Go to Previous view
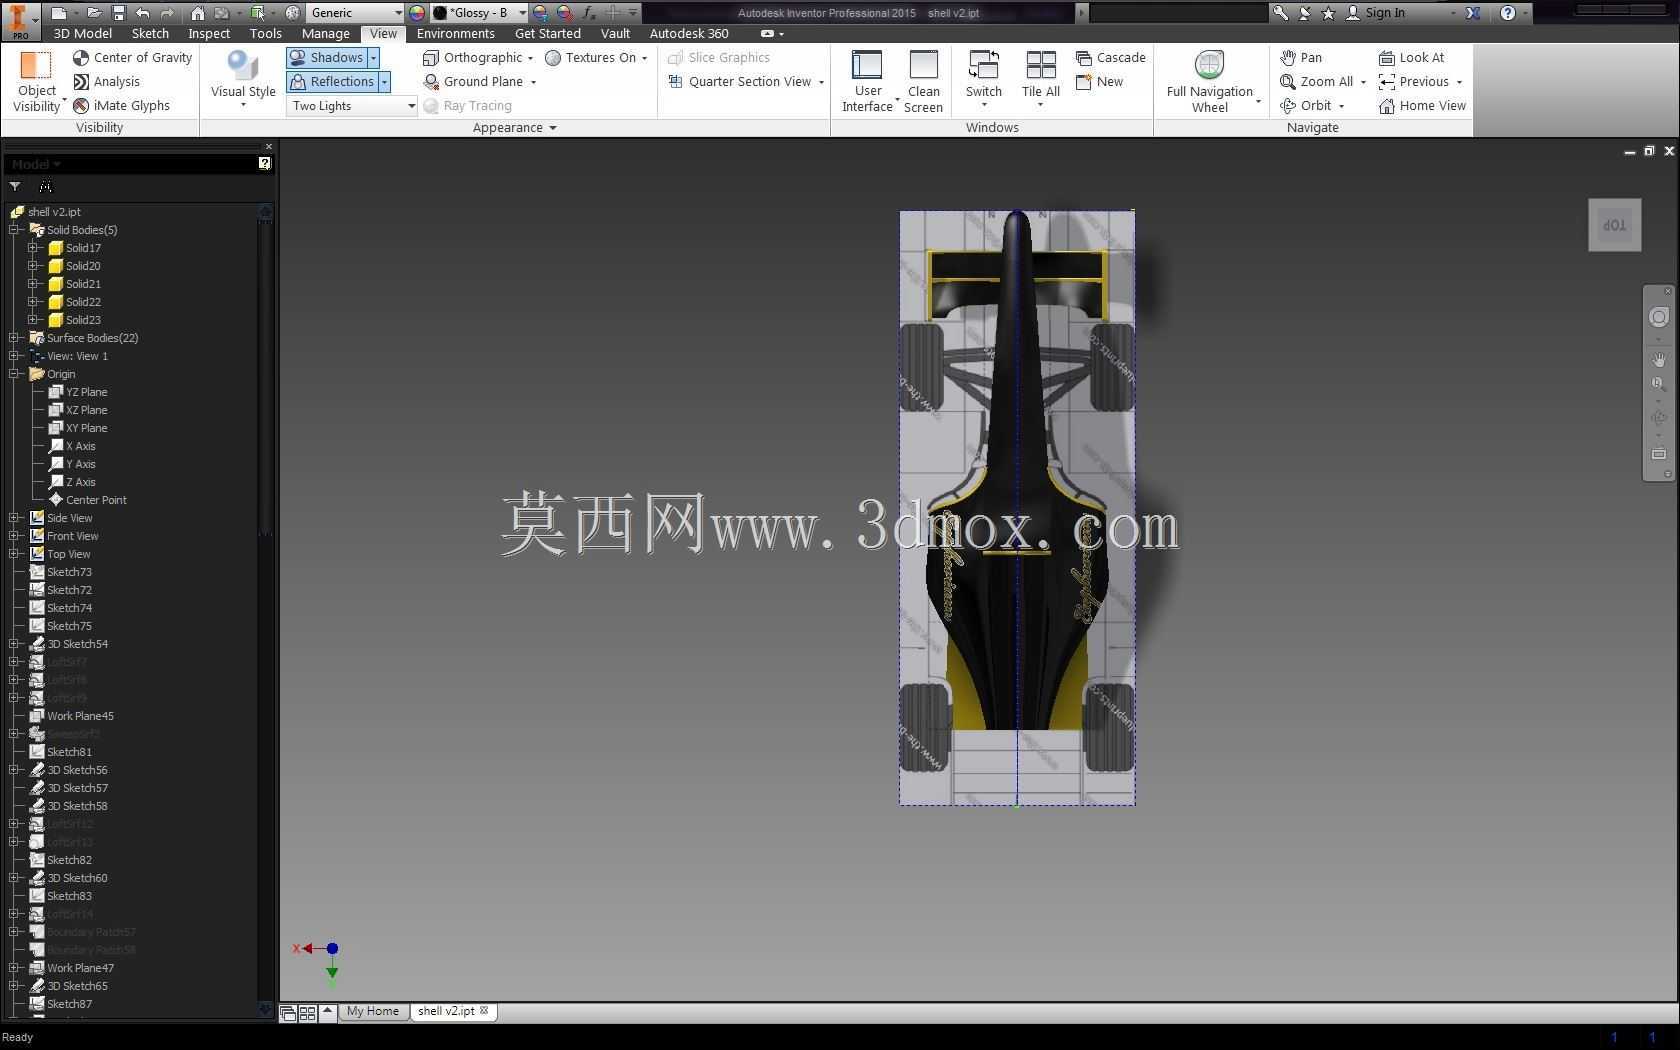Viewport: 1680px width, 1050px height. click(1414, 82)
